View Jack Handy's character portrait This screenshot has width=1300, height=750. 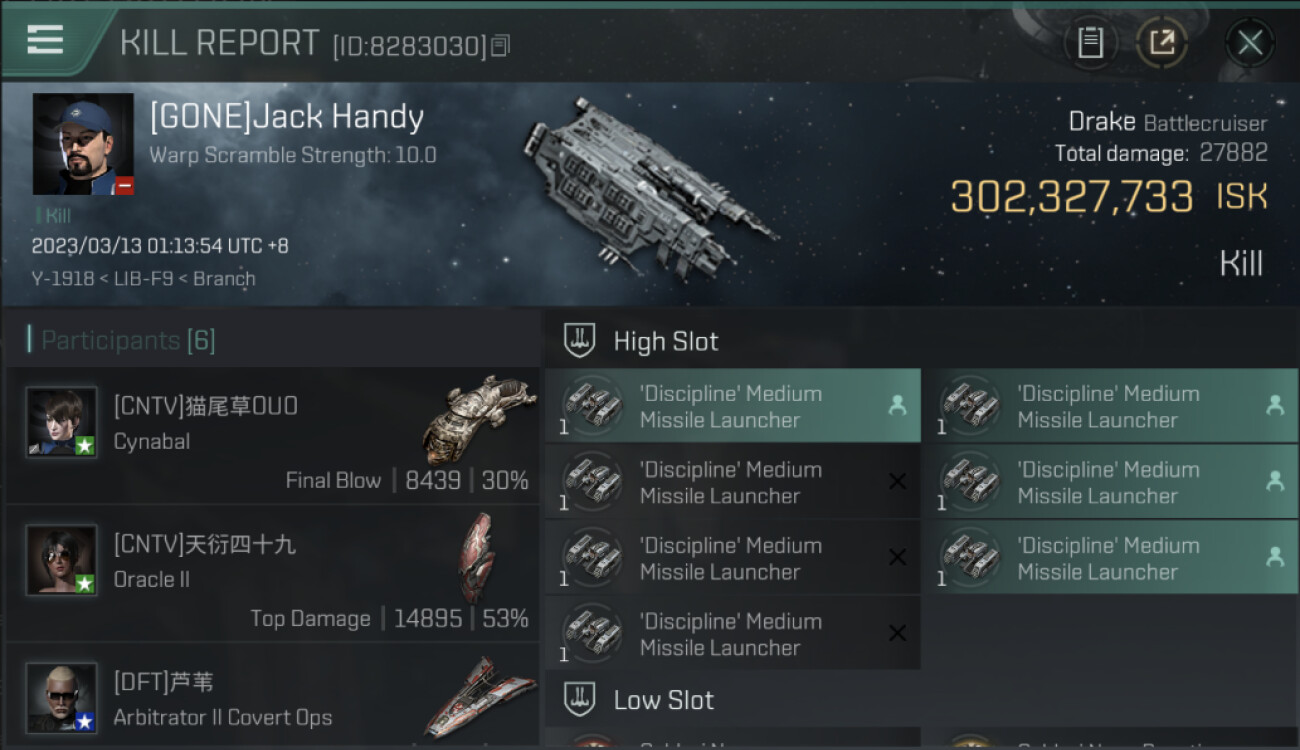coord(83,144)
